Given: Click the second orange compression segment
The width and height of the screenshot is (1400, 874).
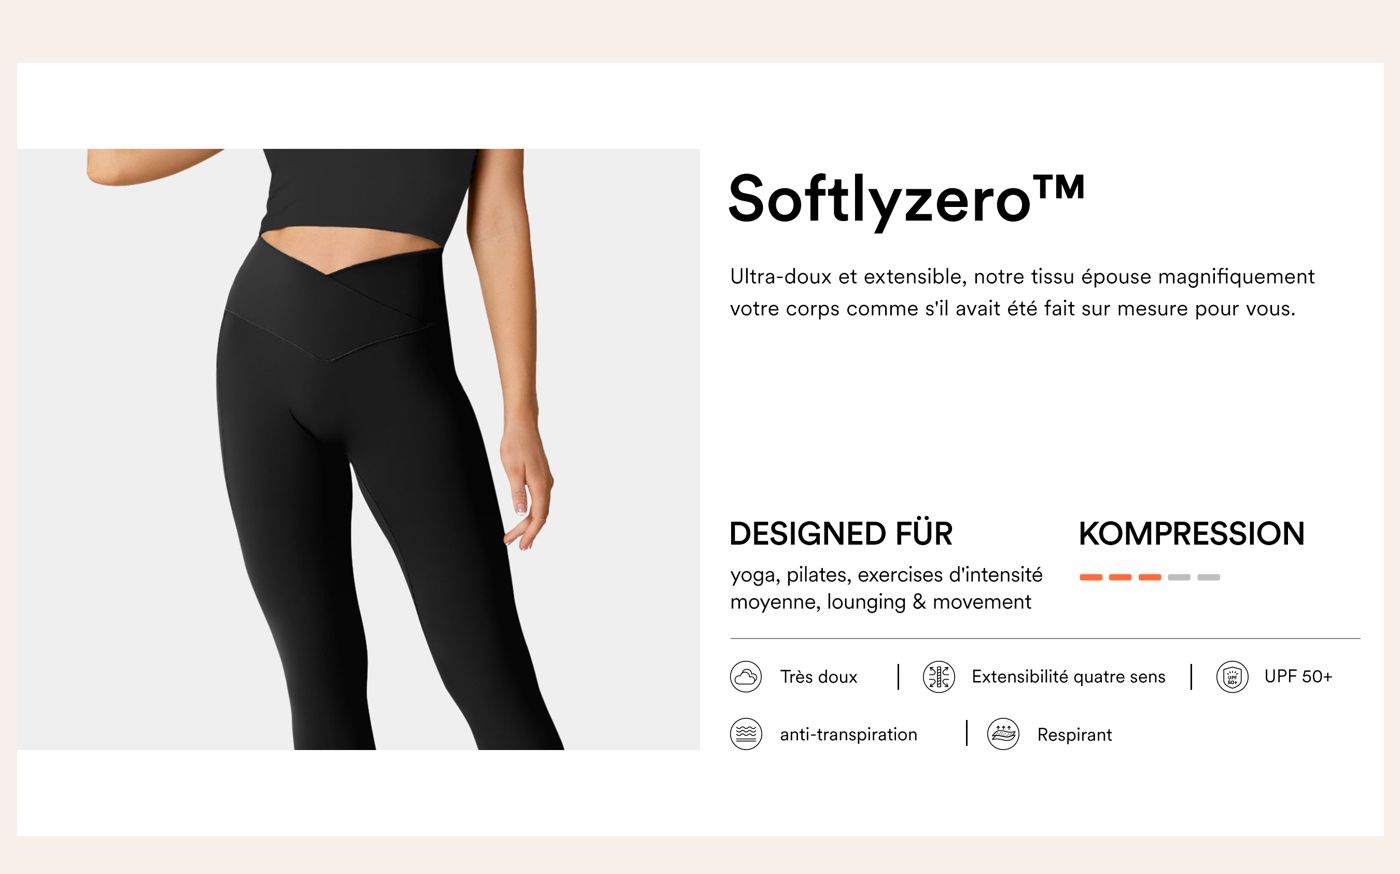Looking at the screenshot, I should point(1120,577).
